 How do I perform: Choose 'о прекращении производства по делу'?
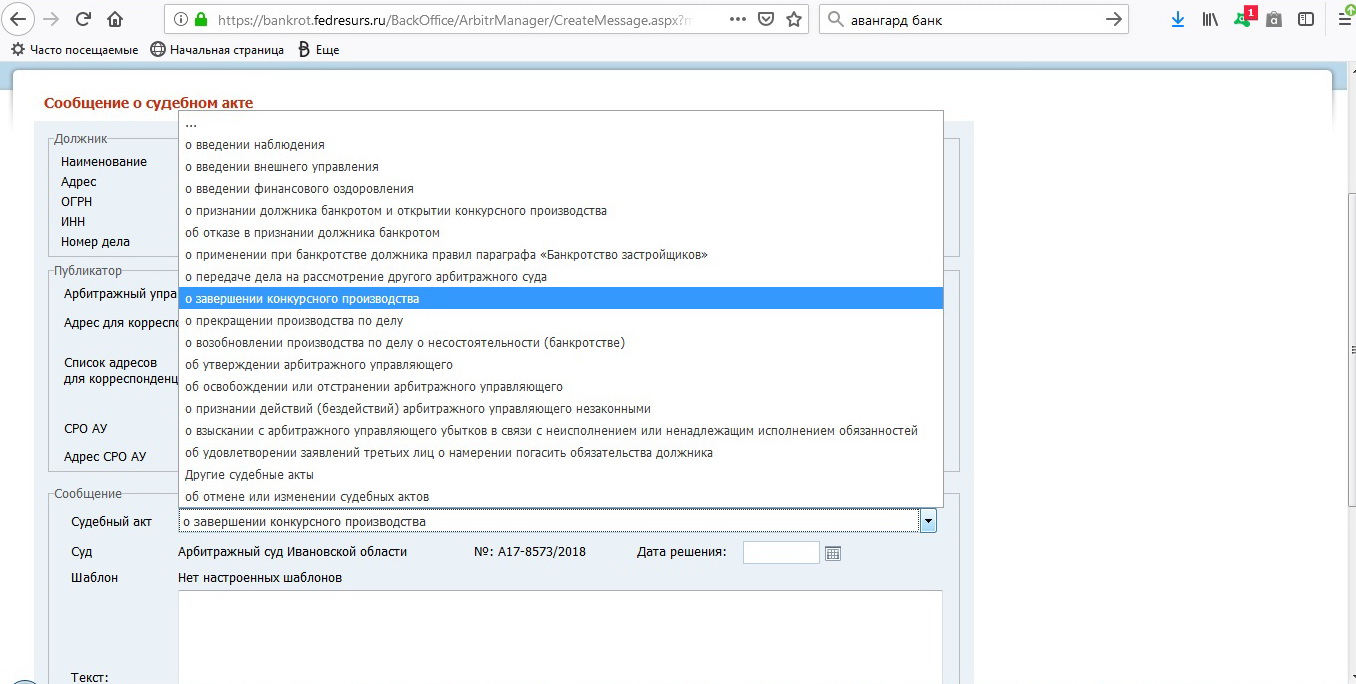(294, 321)
